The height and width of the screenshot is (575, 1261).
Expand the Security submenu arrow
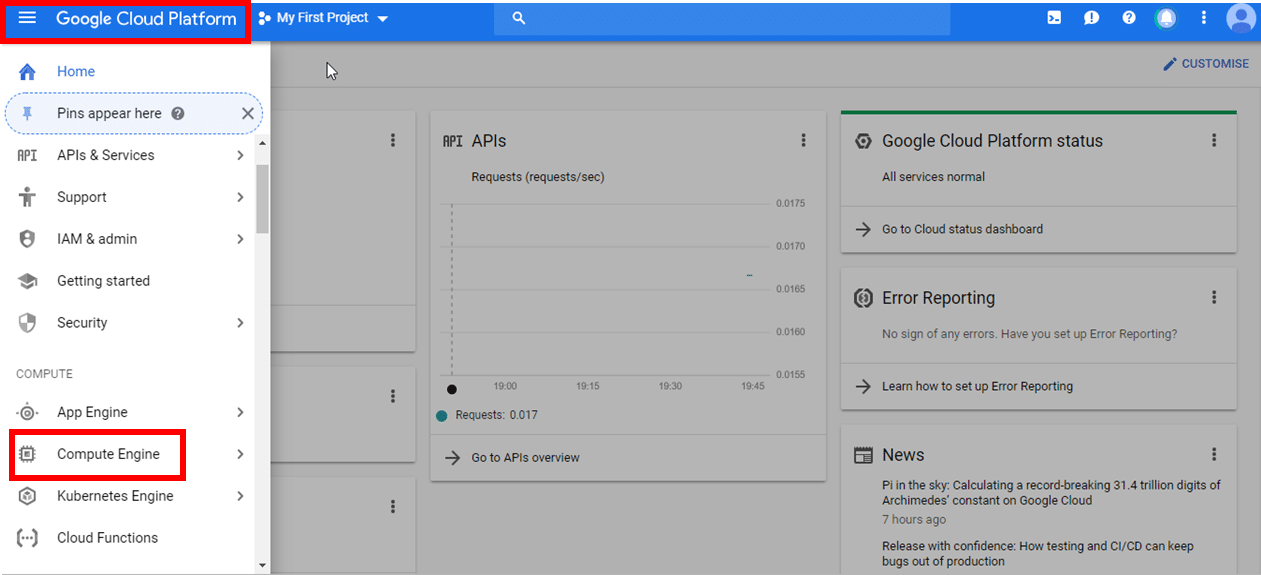(x=240, y=323)
